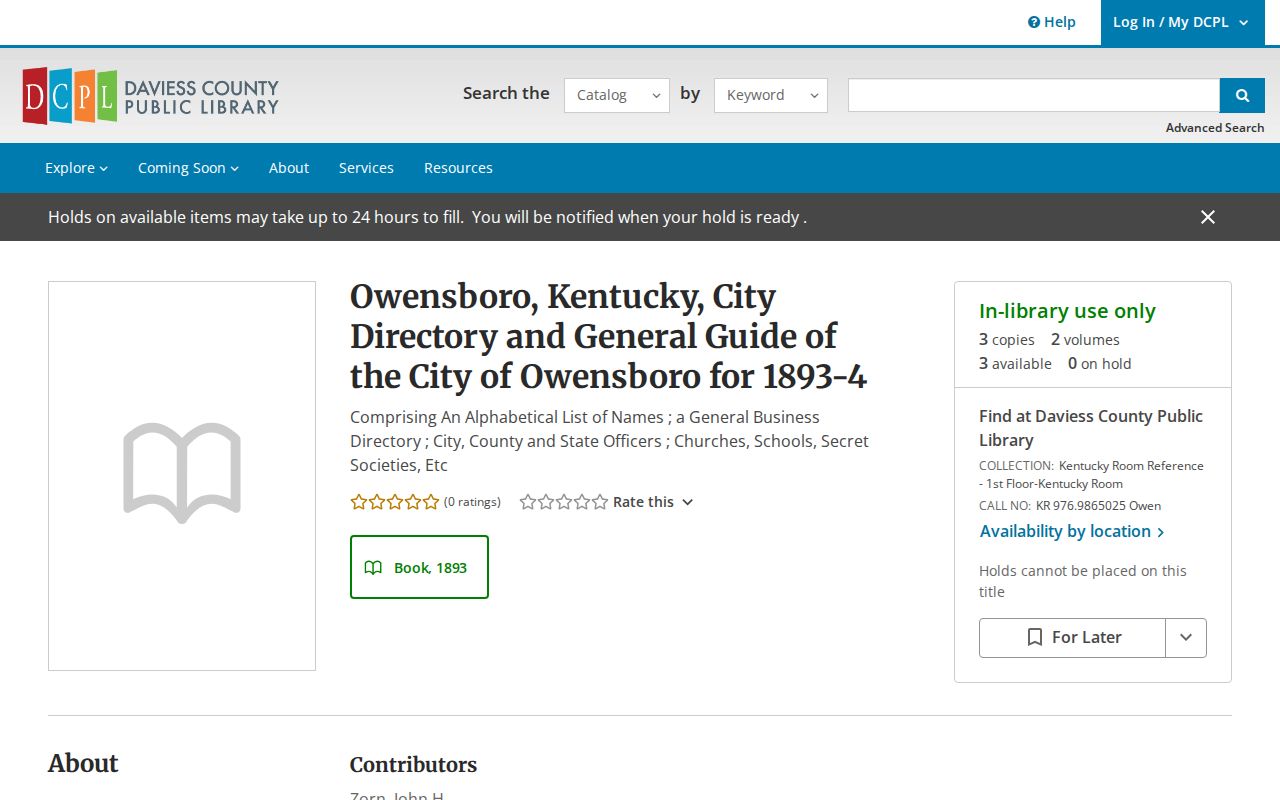
Task: Click the (0 ratings) text
Action: (472, 502)
